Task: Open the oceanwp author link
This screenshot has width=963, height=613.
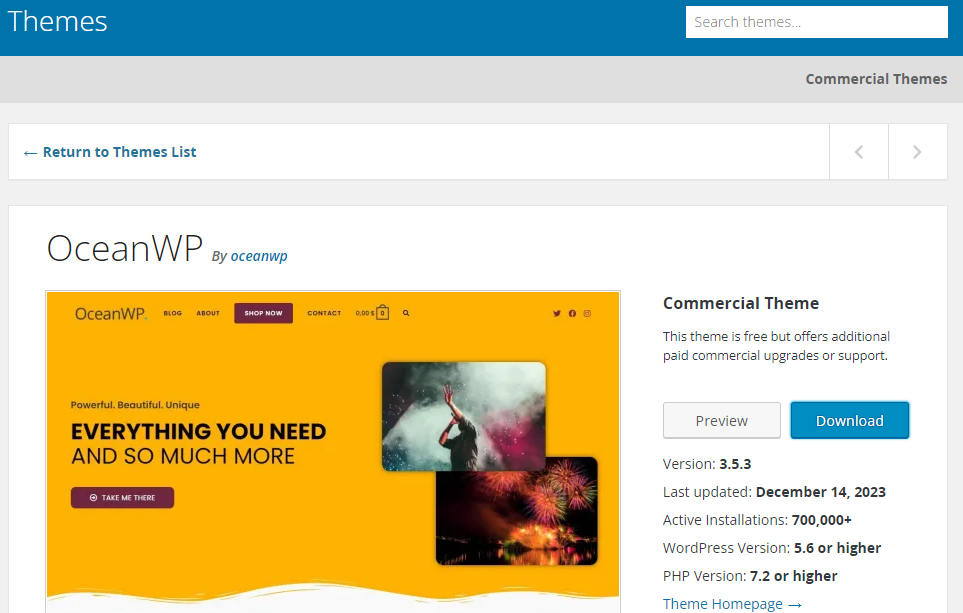Action: (259, 256)
